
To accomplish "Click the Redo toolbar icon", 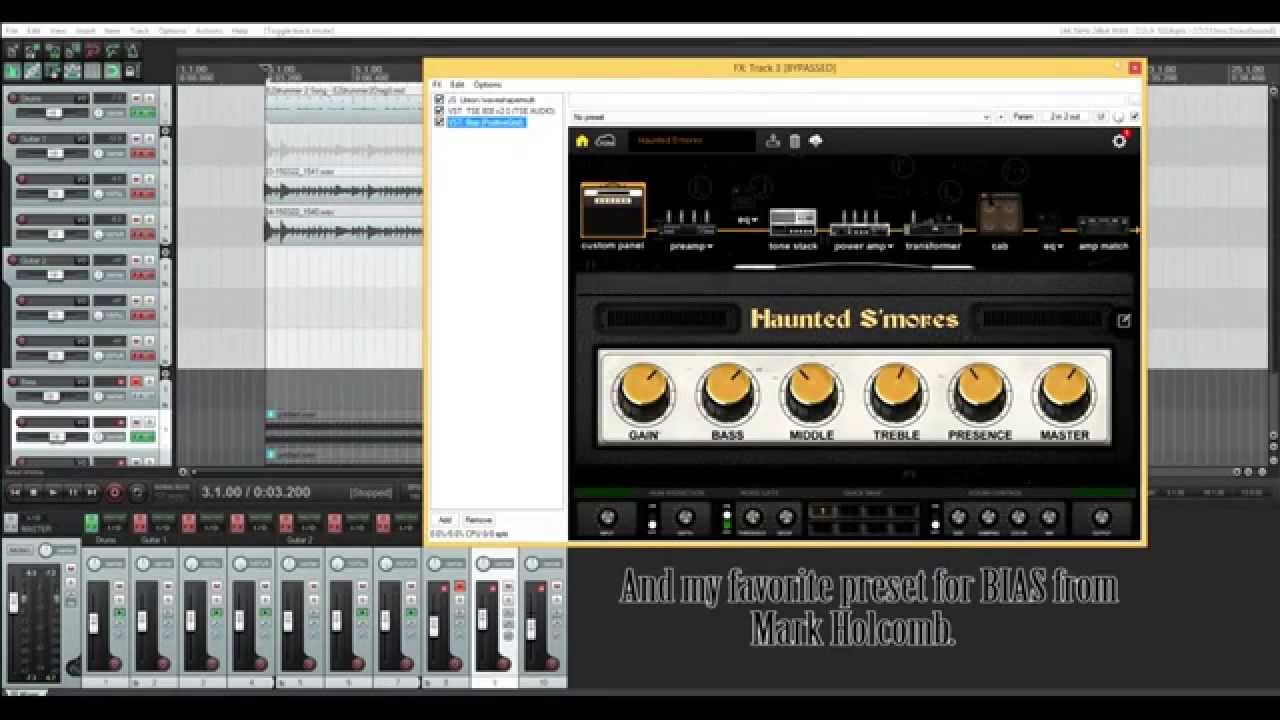I will click(113, 51).
